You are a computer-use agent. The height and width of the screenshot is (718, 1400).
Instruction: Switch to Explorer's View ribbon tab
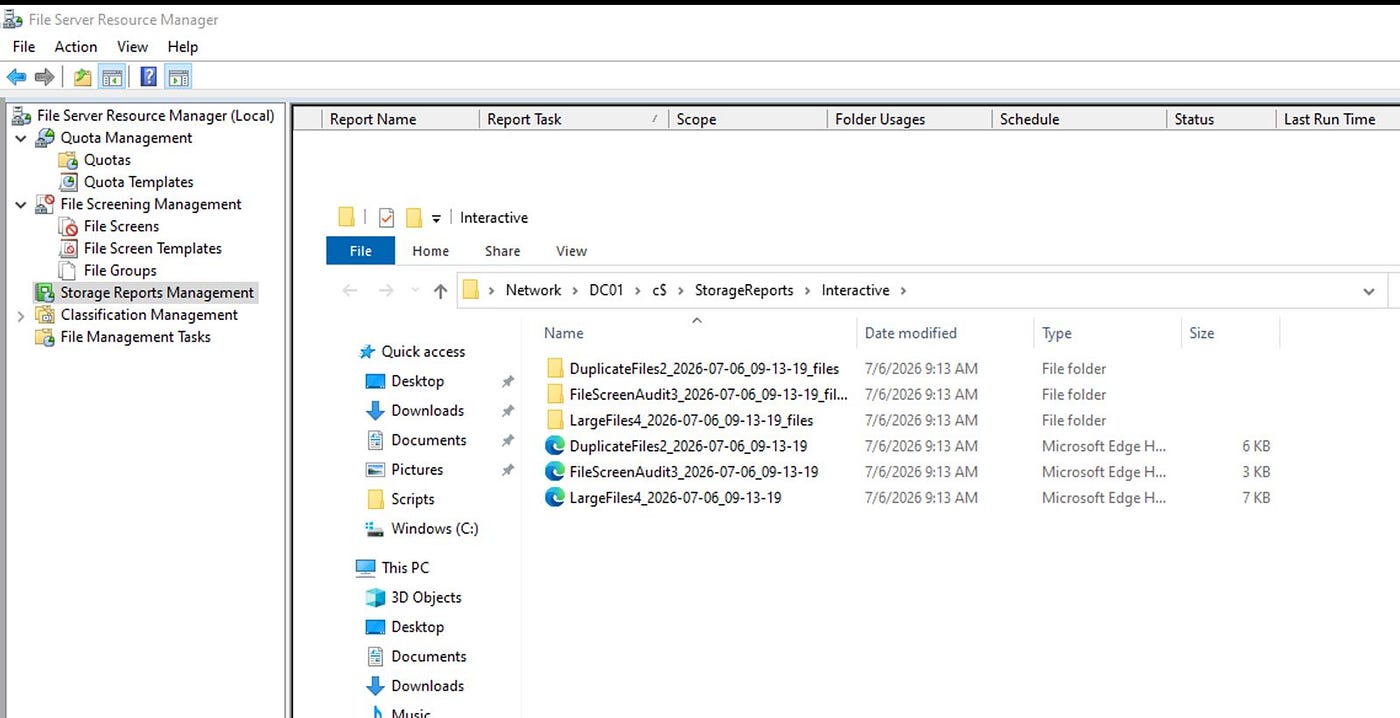572,251
